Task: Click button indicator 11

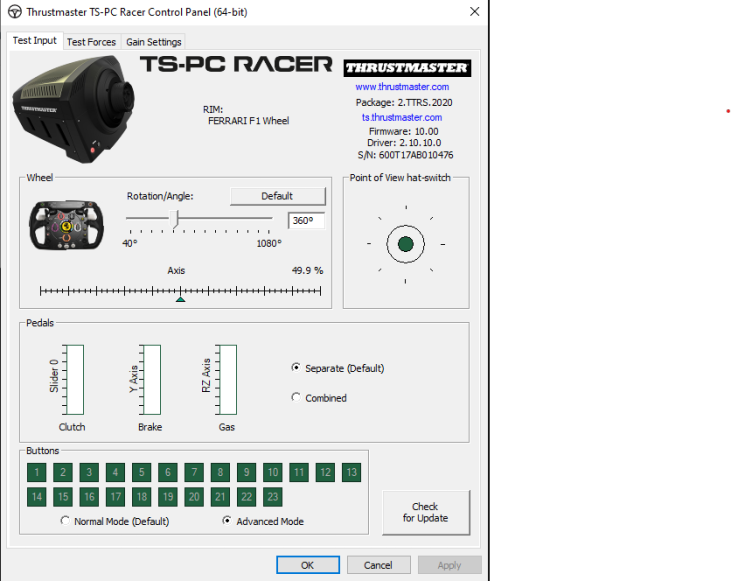Action: click(x=299, y=472)
